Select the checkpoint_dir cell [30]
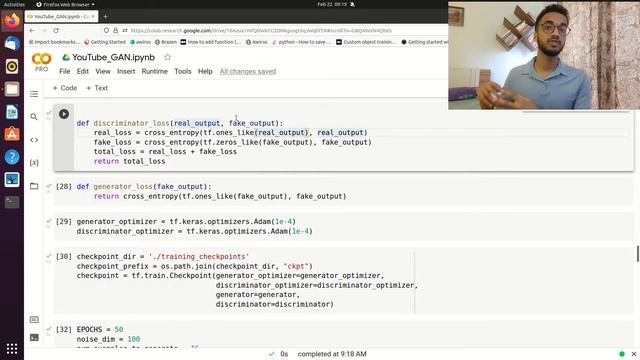 click(343, 280)
